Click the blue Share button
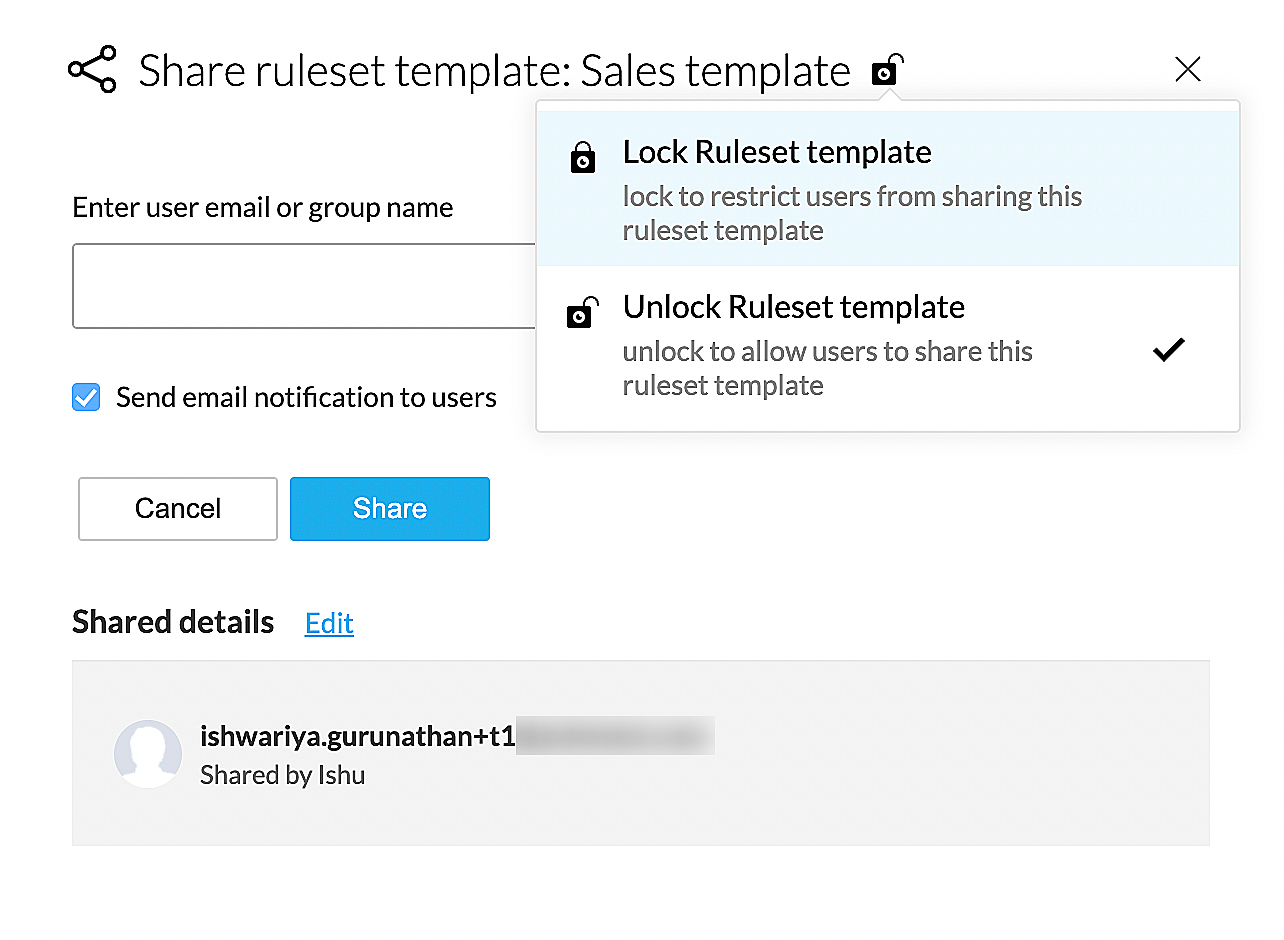 (389, 509)
